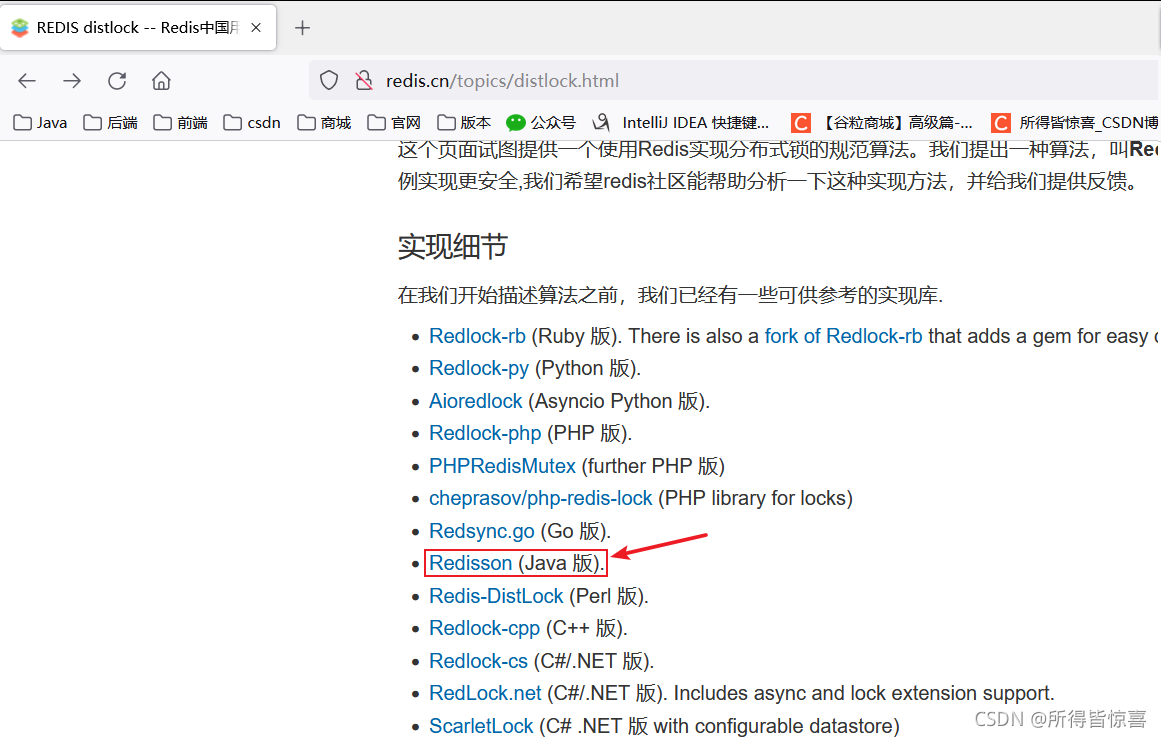Click the 在我们开始描述算法之前 paragraph
The height and width of the screenshot is (737, 1161).
[x=671, y=296]
